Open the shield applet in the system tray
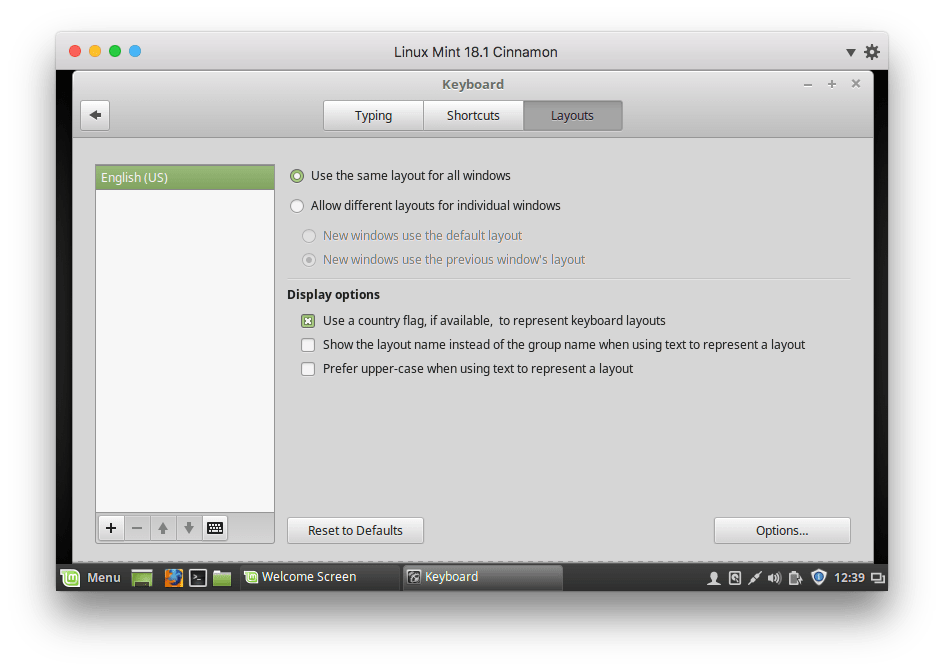 point(818,577)
